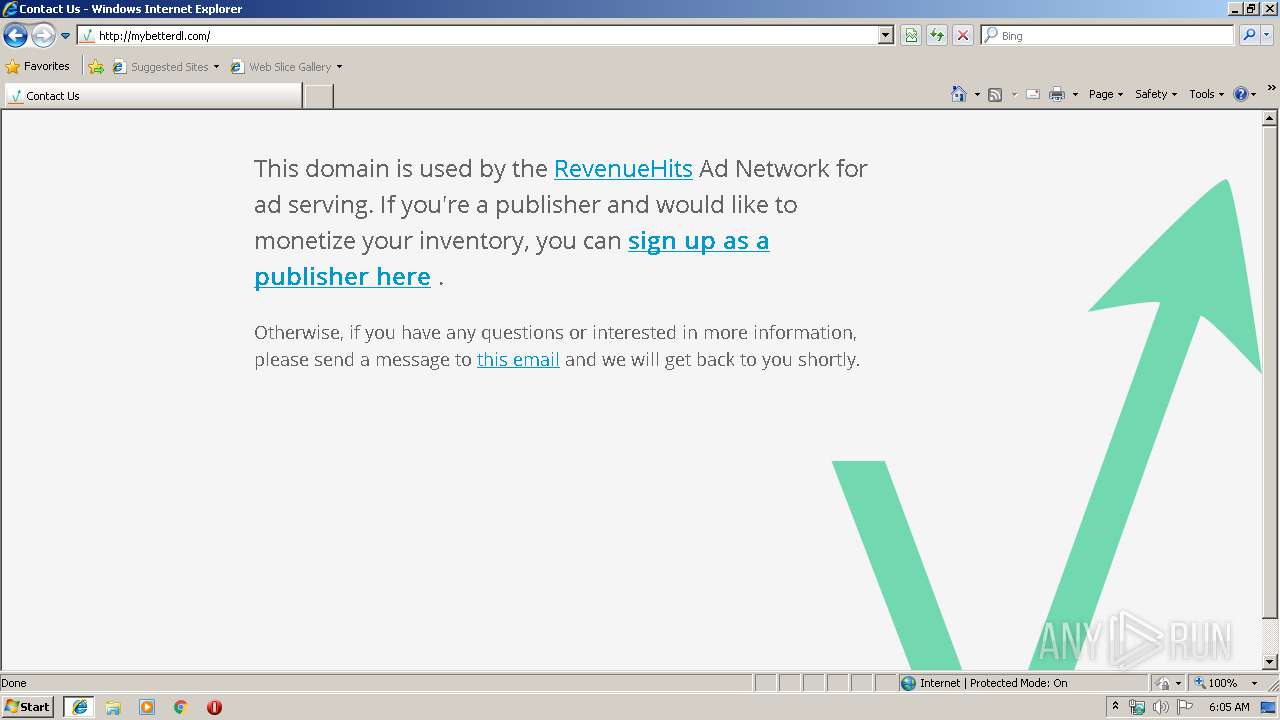
Task: Click the Read Mail envelope icon
Action: [1033, 95]
